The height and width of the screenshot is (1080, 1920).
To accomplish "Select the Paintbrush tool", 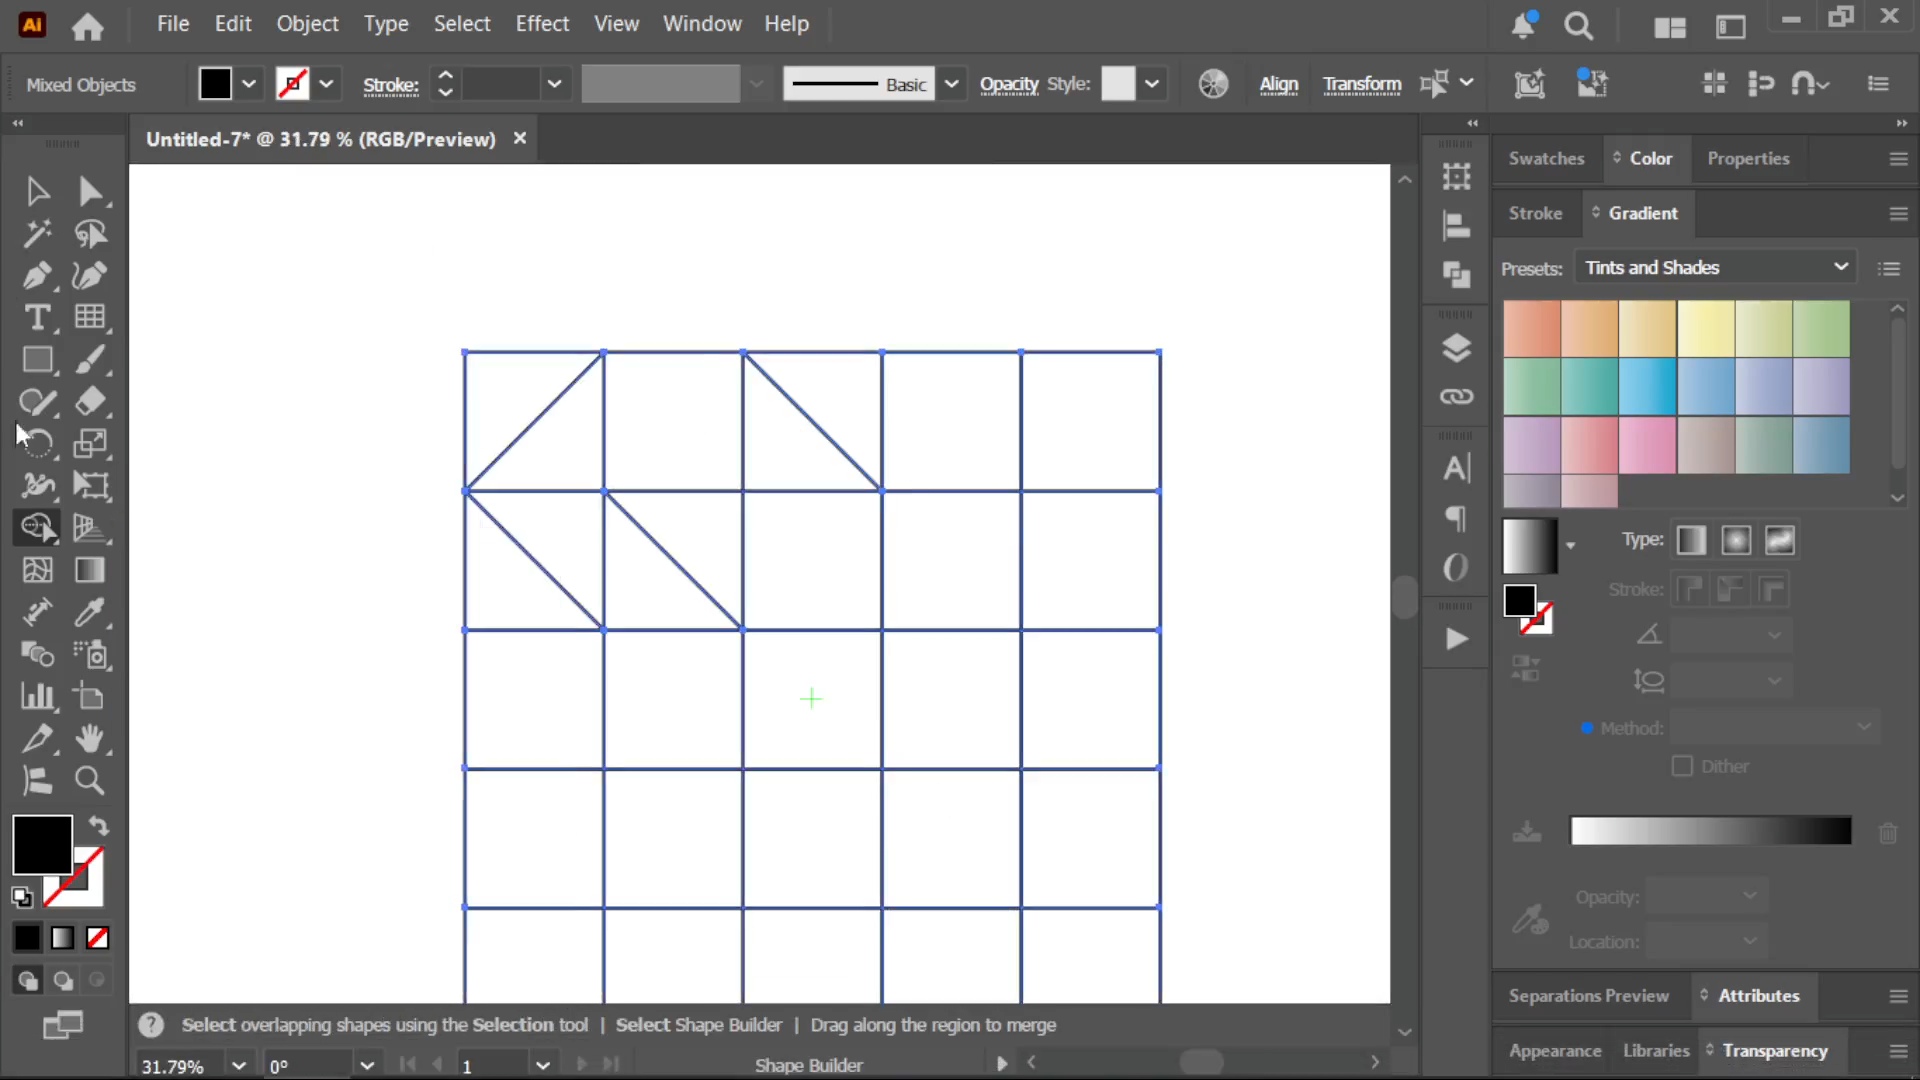I will point(90,359).
